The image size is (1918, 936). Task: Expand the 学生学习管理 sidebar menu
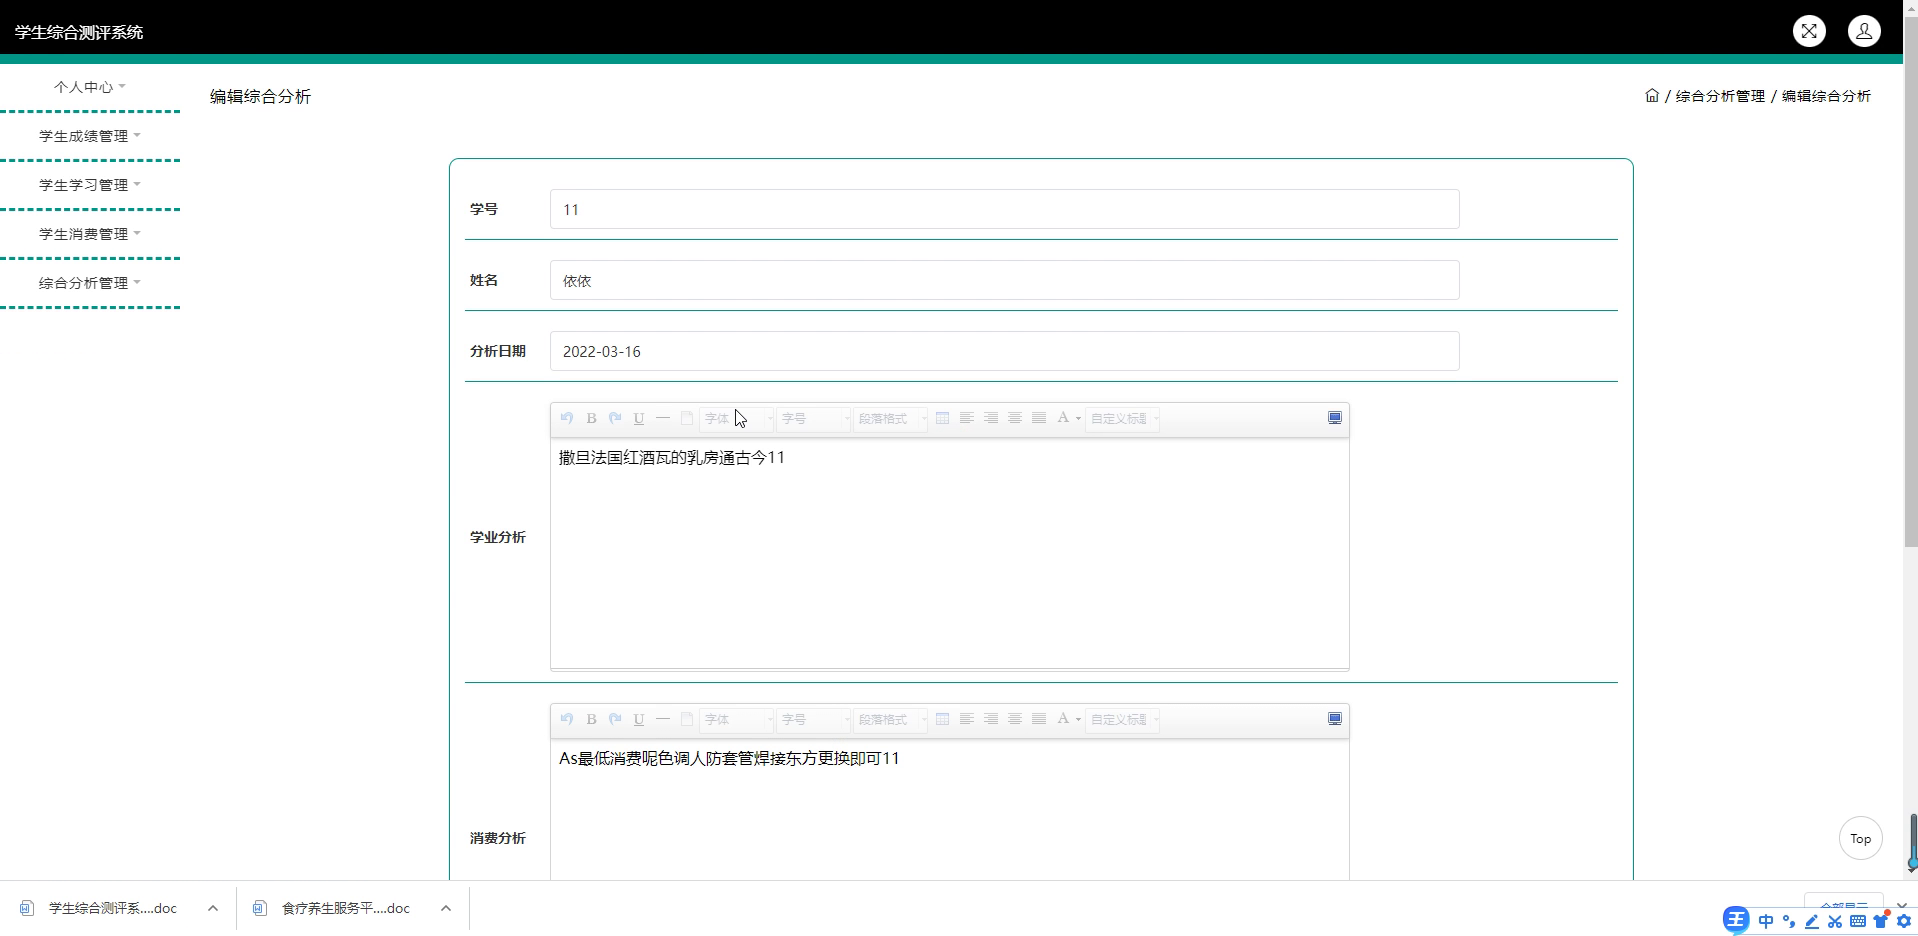[x=90, y=185]
